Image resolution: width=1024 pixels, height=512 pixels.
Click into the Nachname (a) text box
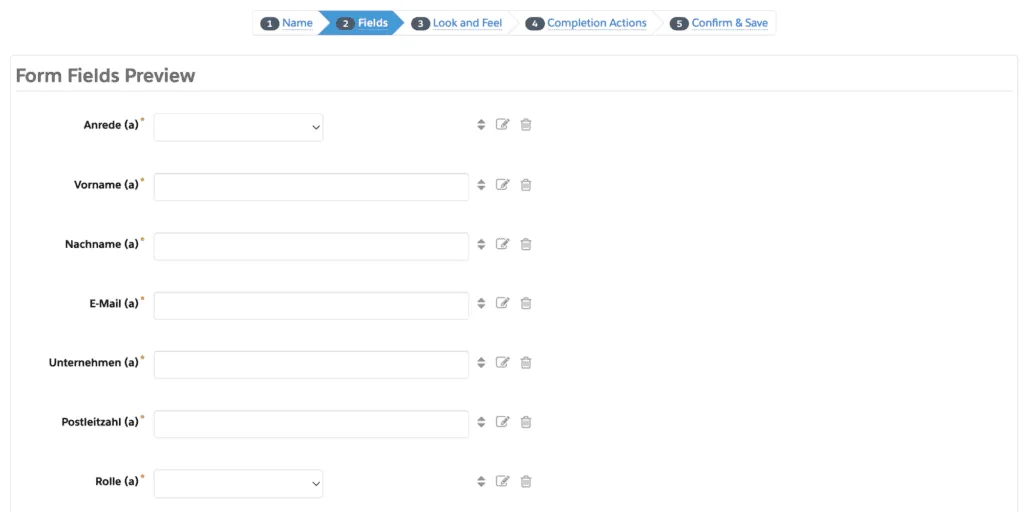312,246
